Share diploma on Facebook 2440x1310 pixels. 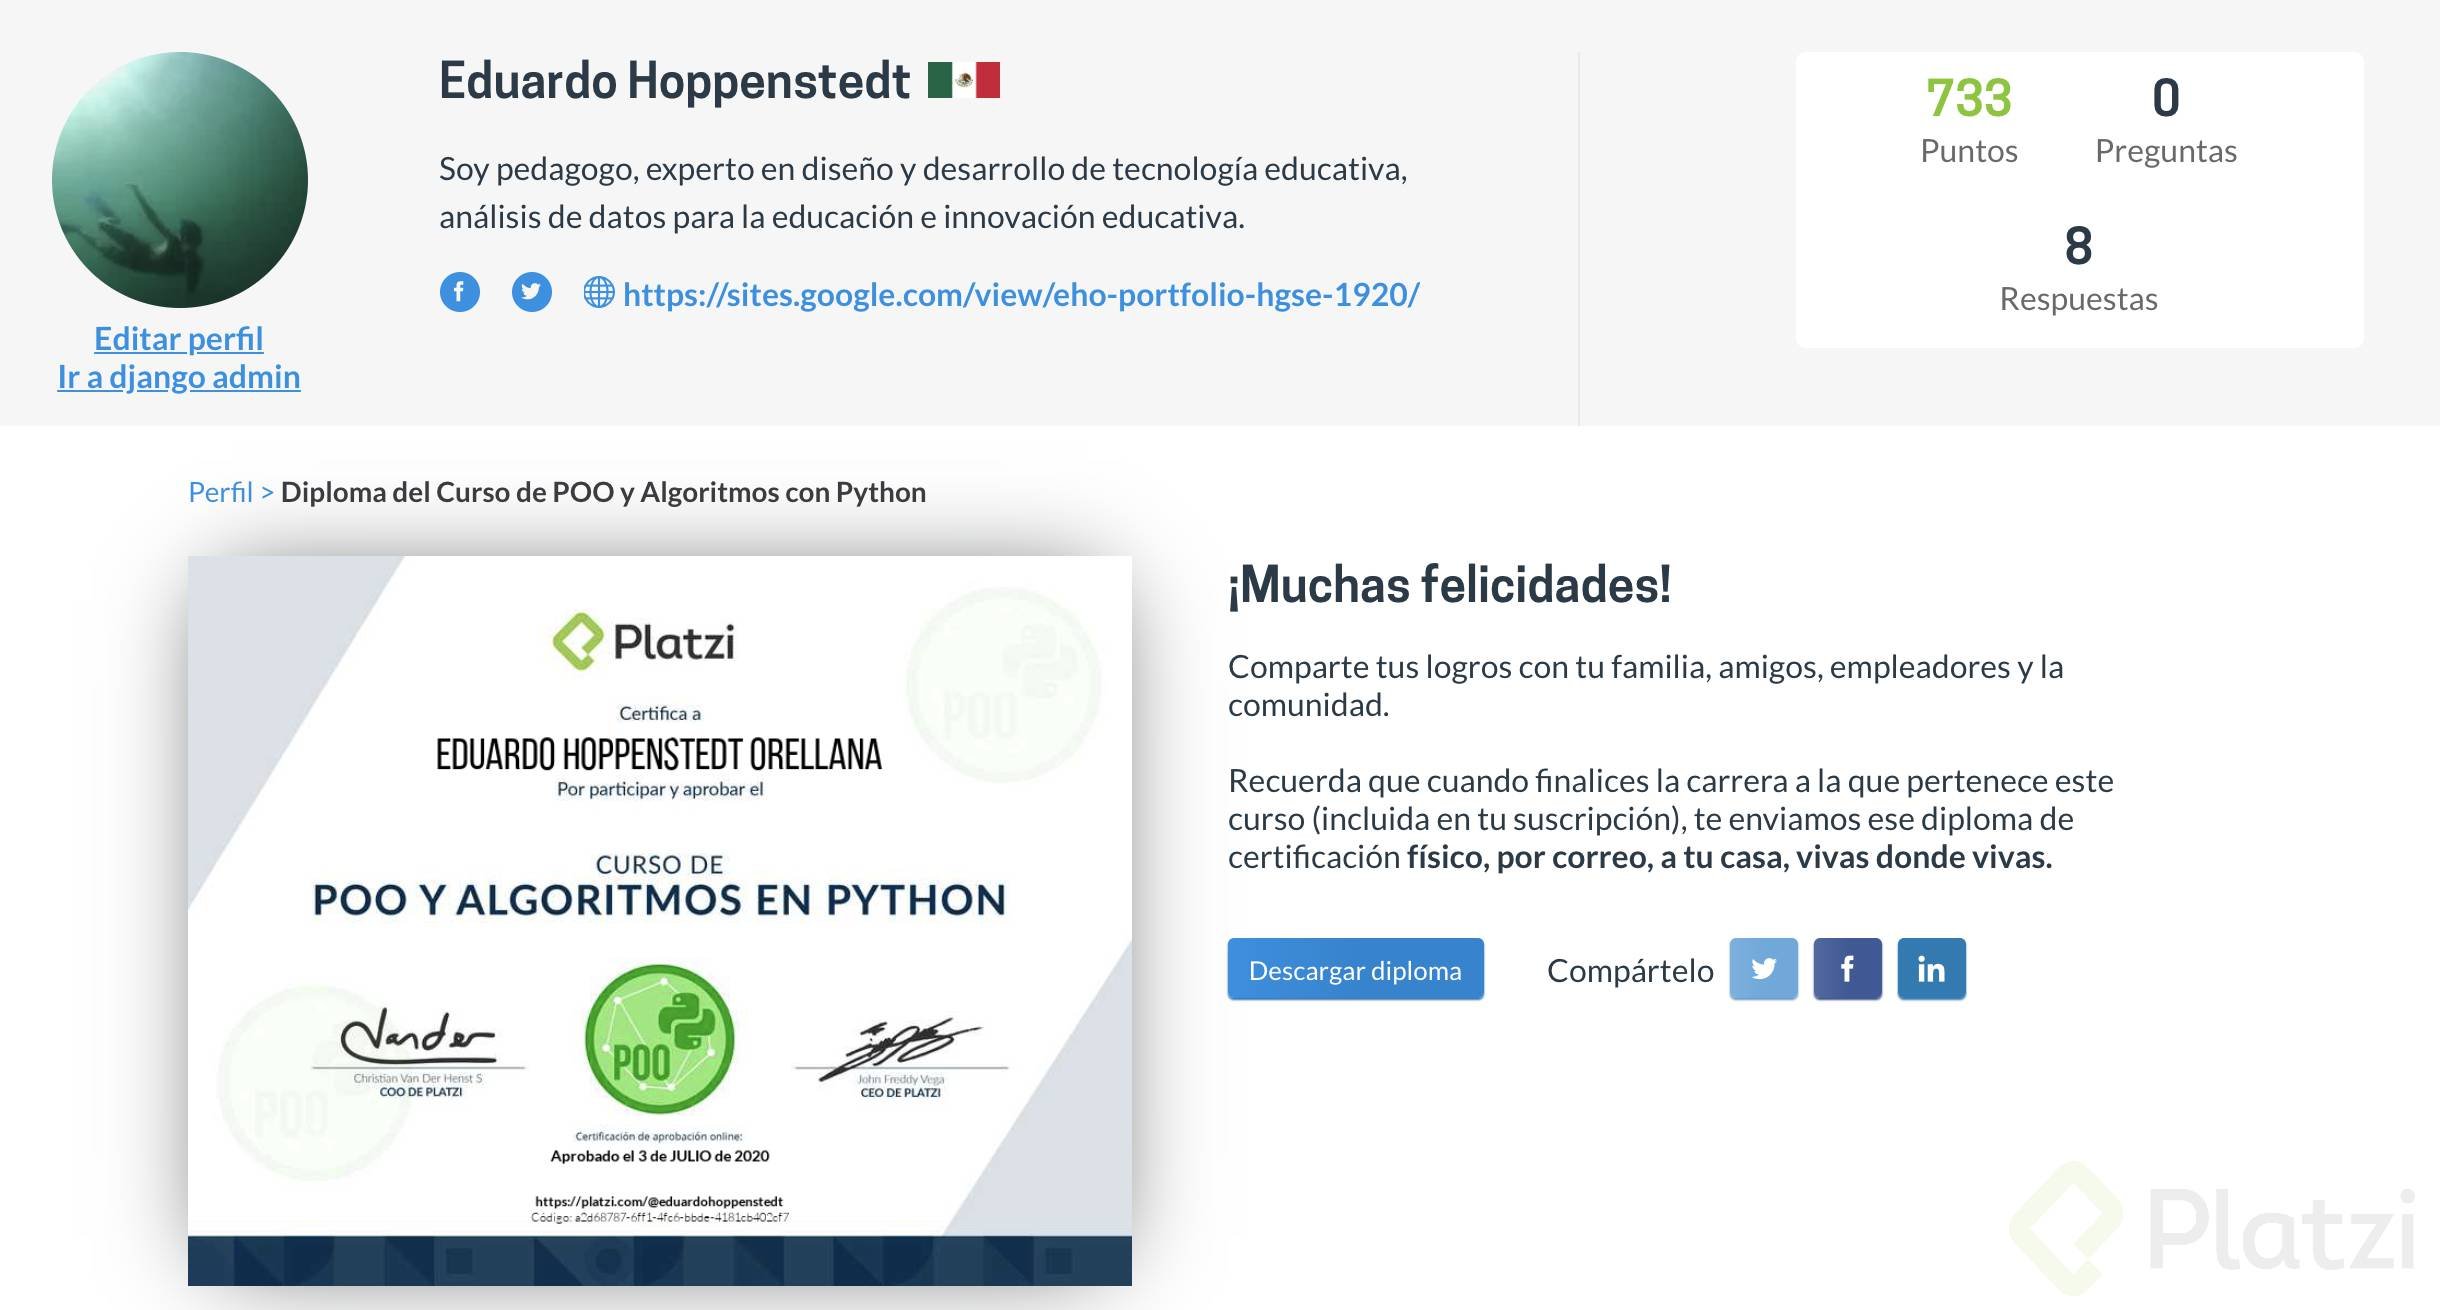pyautogui.click(x=1848, y=969)
